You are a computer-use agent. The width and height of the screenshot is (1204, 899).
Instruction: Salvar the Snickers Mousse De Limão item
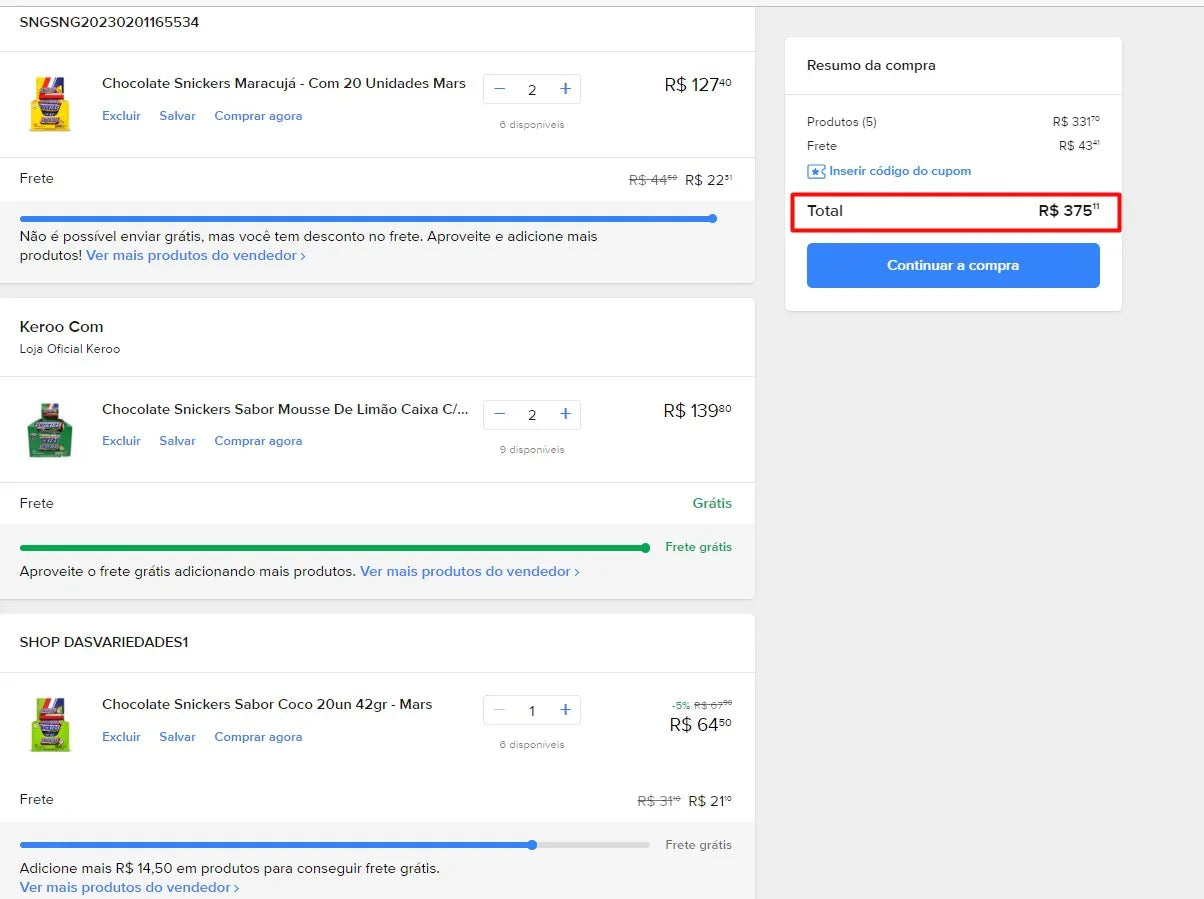point(177,441)
